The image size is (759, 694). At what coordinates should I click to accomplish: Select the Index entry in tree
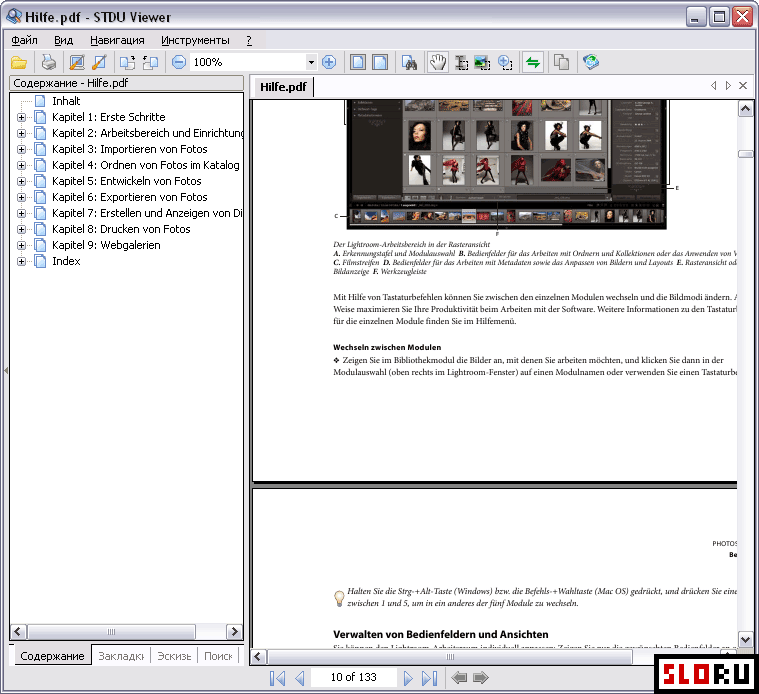coord(66,261)
